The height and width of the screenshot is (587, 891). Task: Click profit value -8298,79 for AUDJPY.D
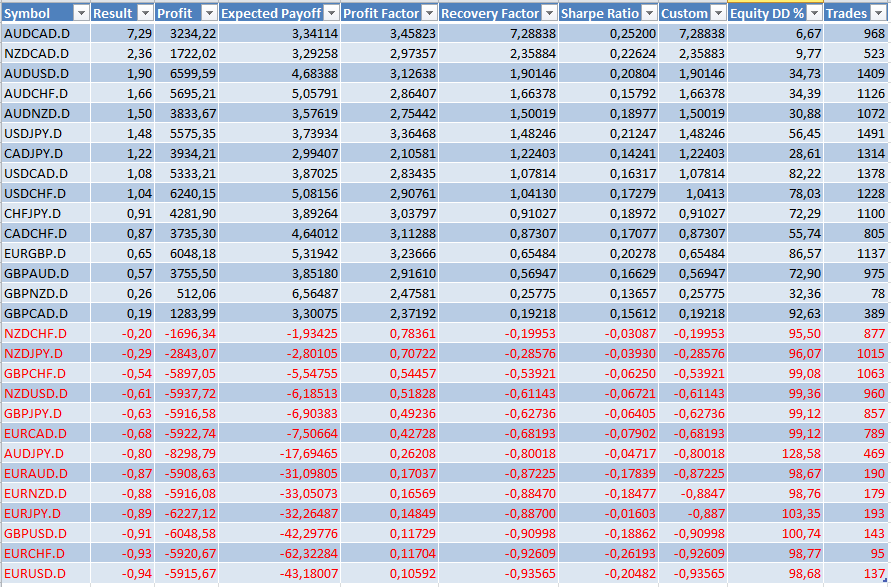[190, 453]
